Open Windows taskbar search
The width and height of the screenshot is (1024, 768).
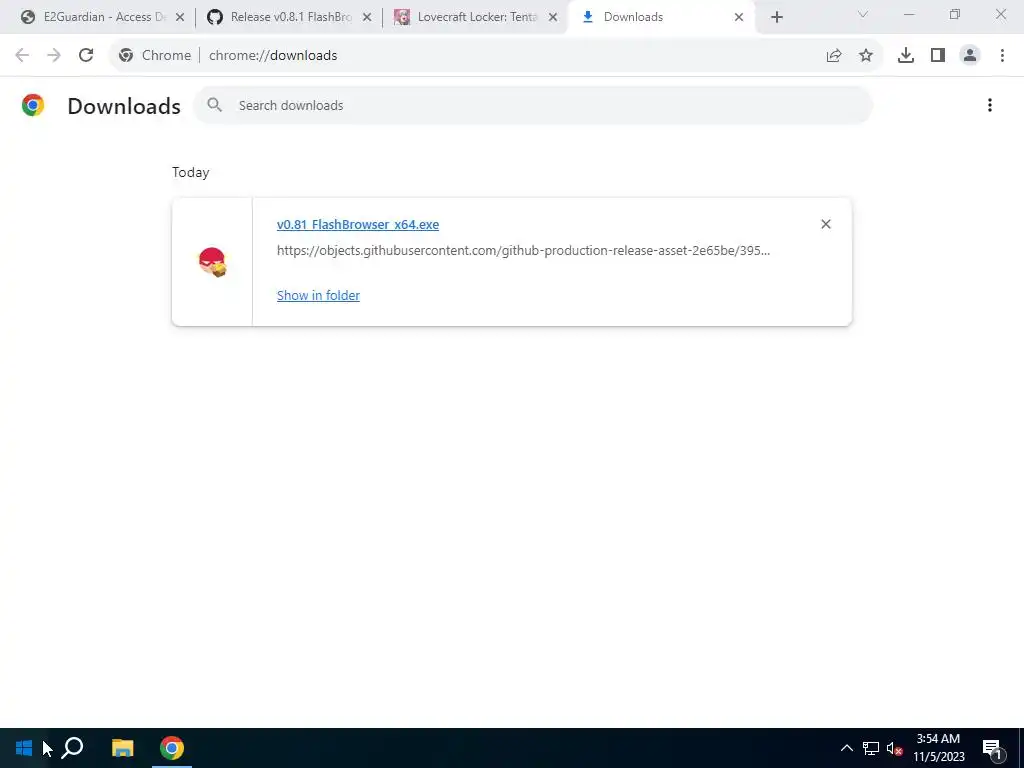tap(72, 748)
